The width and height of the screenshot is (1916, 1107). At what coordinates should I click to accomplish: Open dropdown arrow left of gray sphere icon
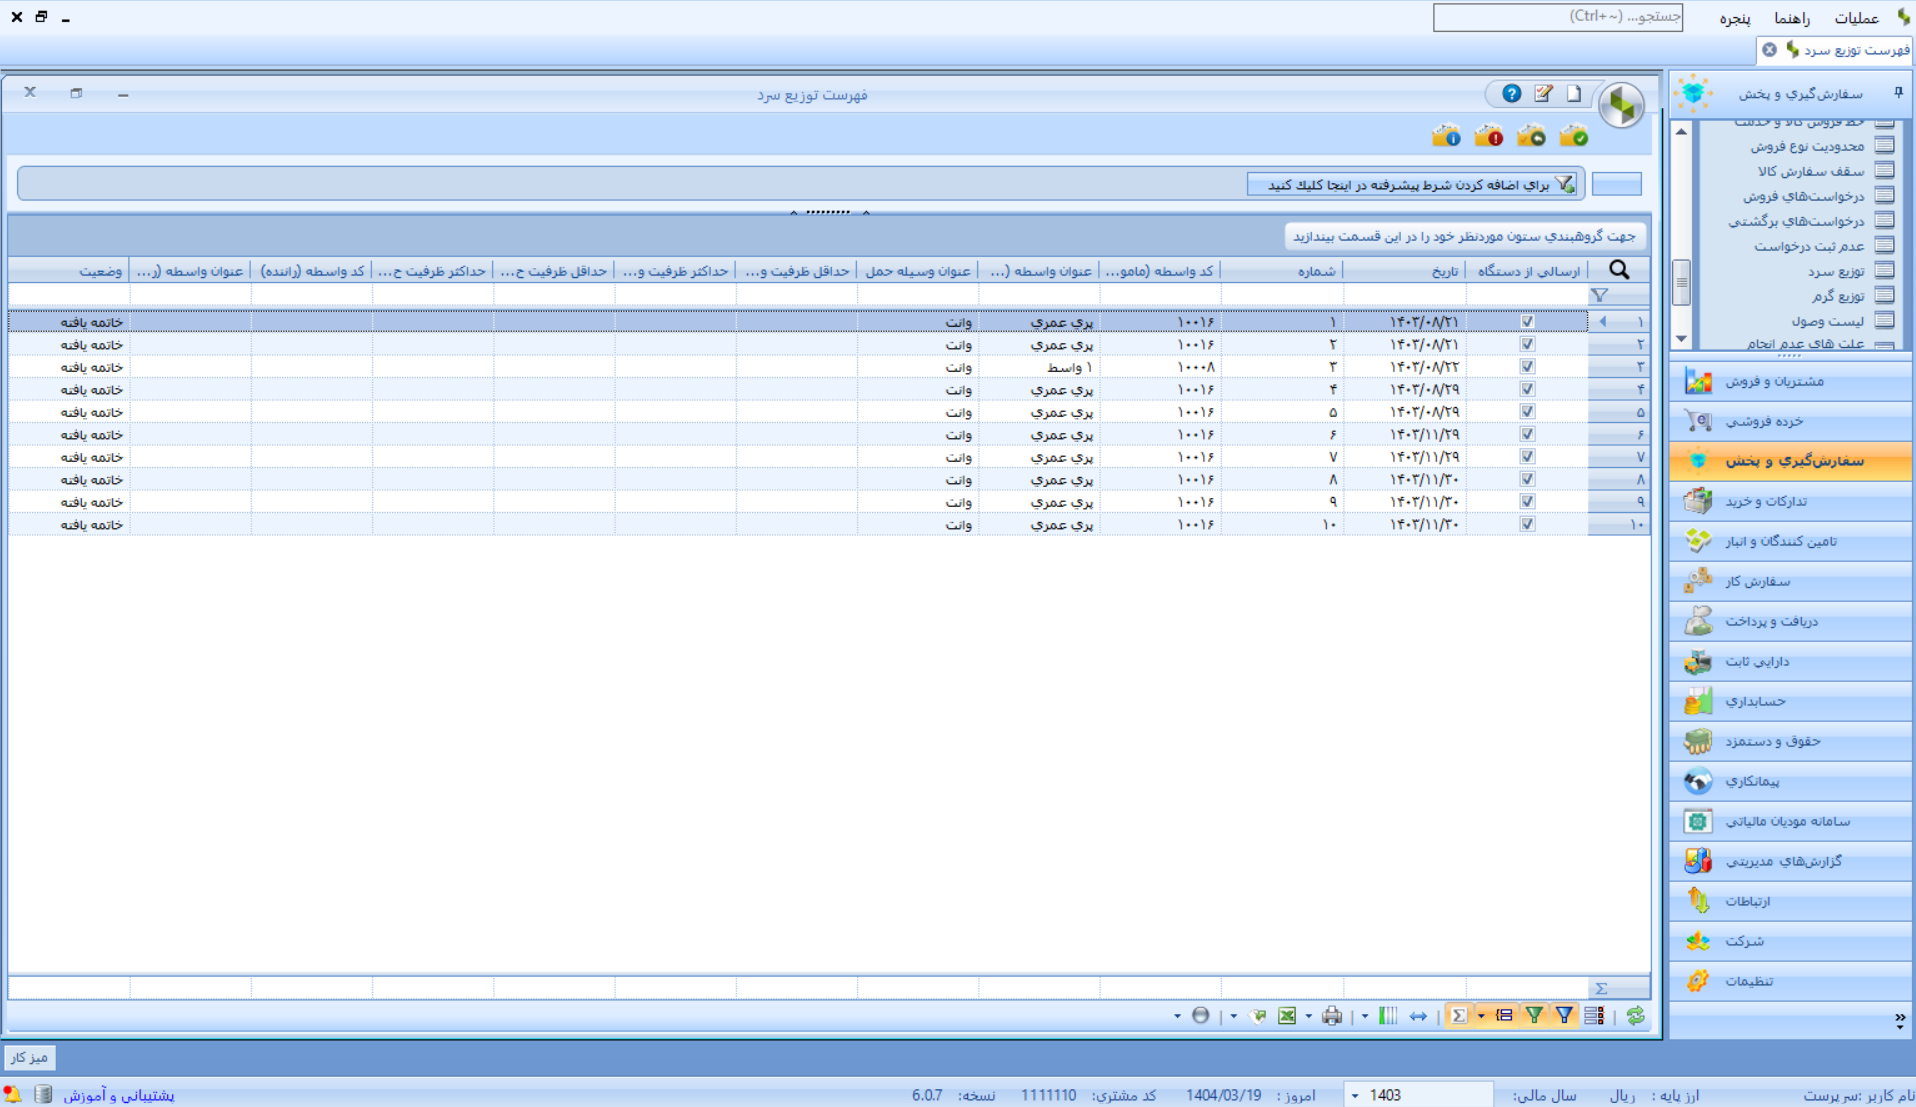pos(1177,1016)
